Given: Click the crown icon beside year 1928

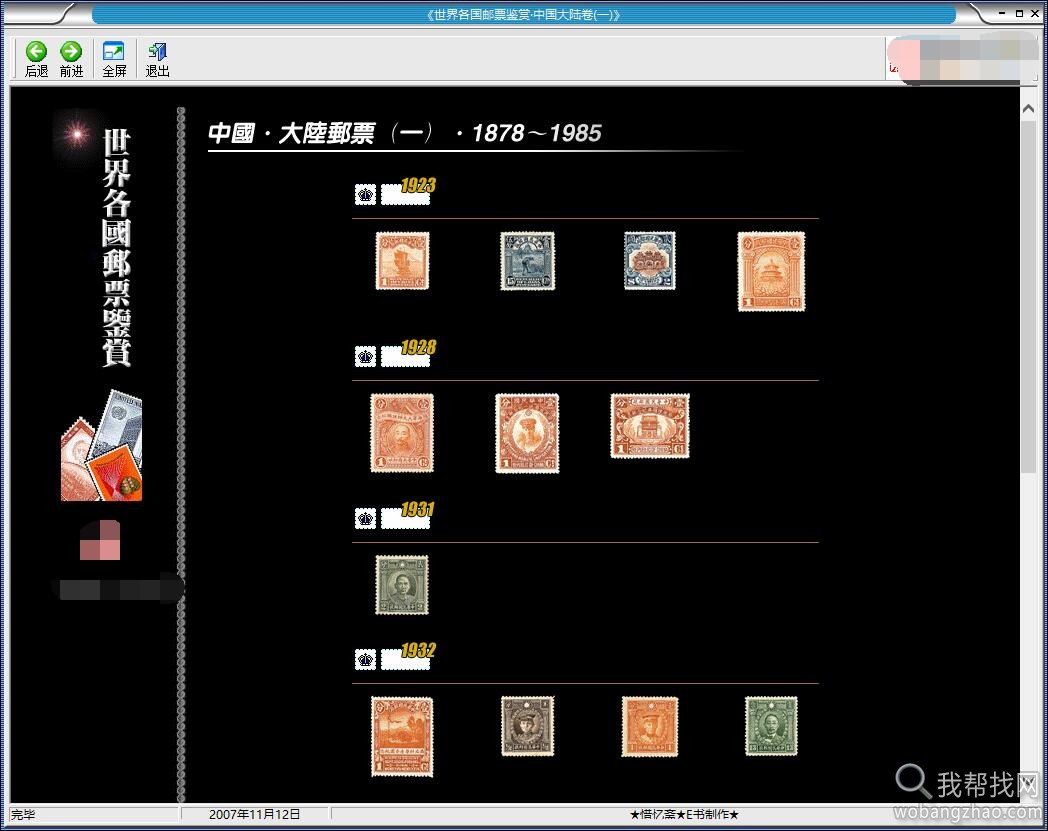Looking at the screenshot, I should [366, 356].
